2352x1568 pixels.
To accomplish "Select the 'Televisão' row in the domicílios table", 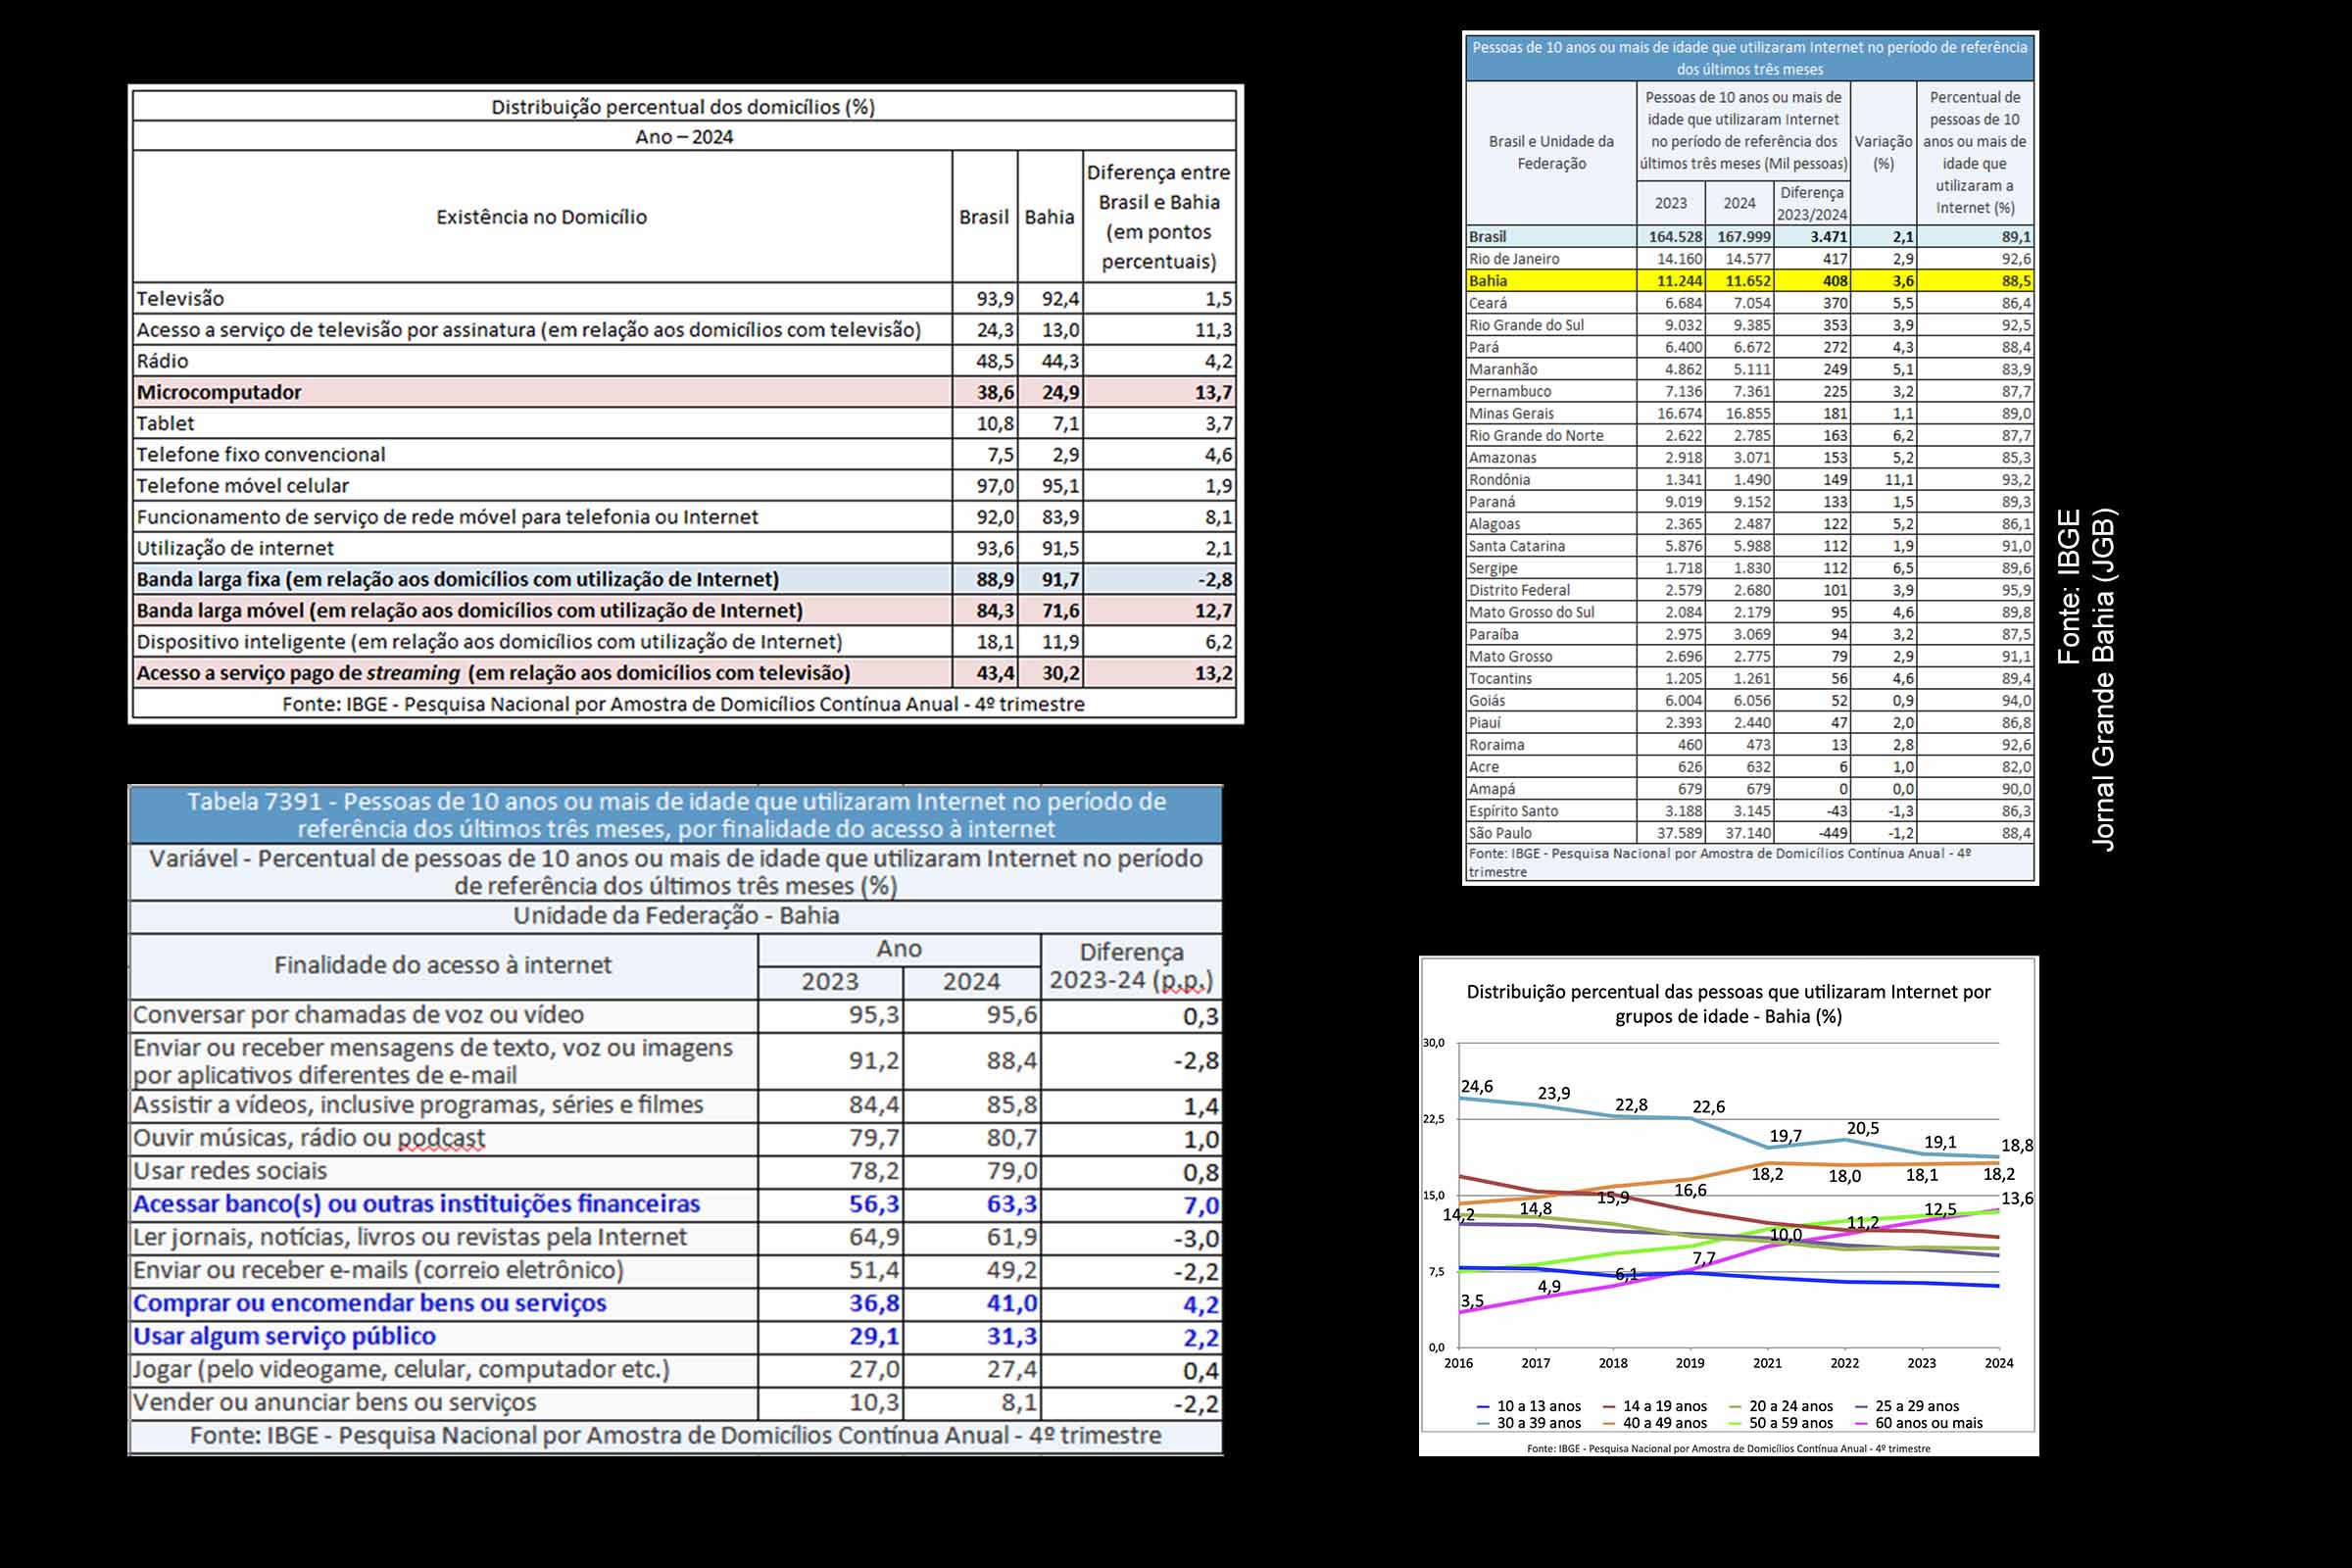I will click(x=684, y=298).
